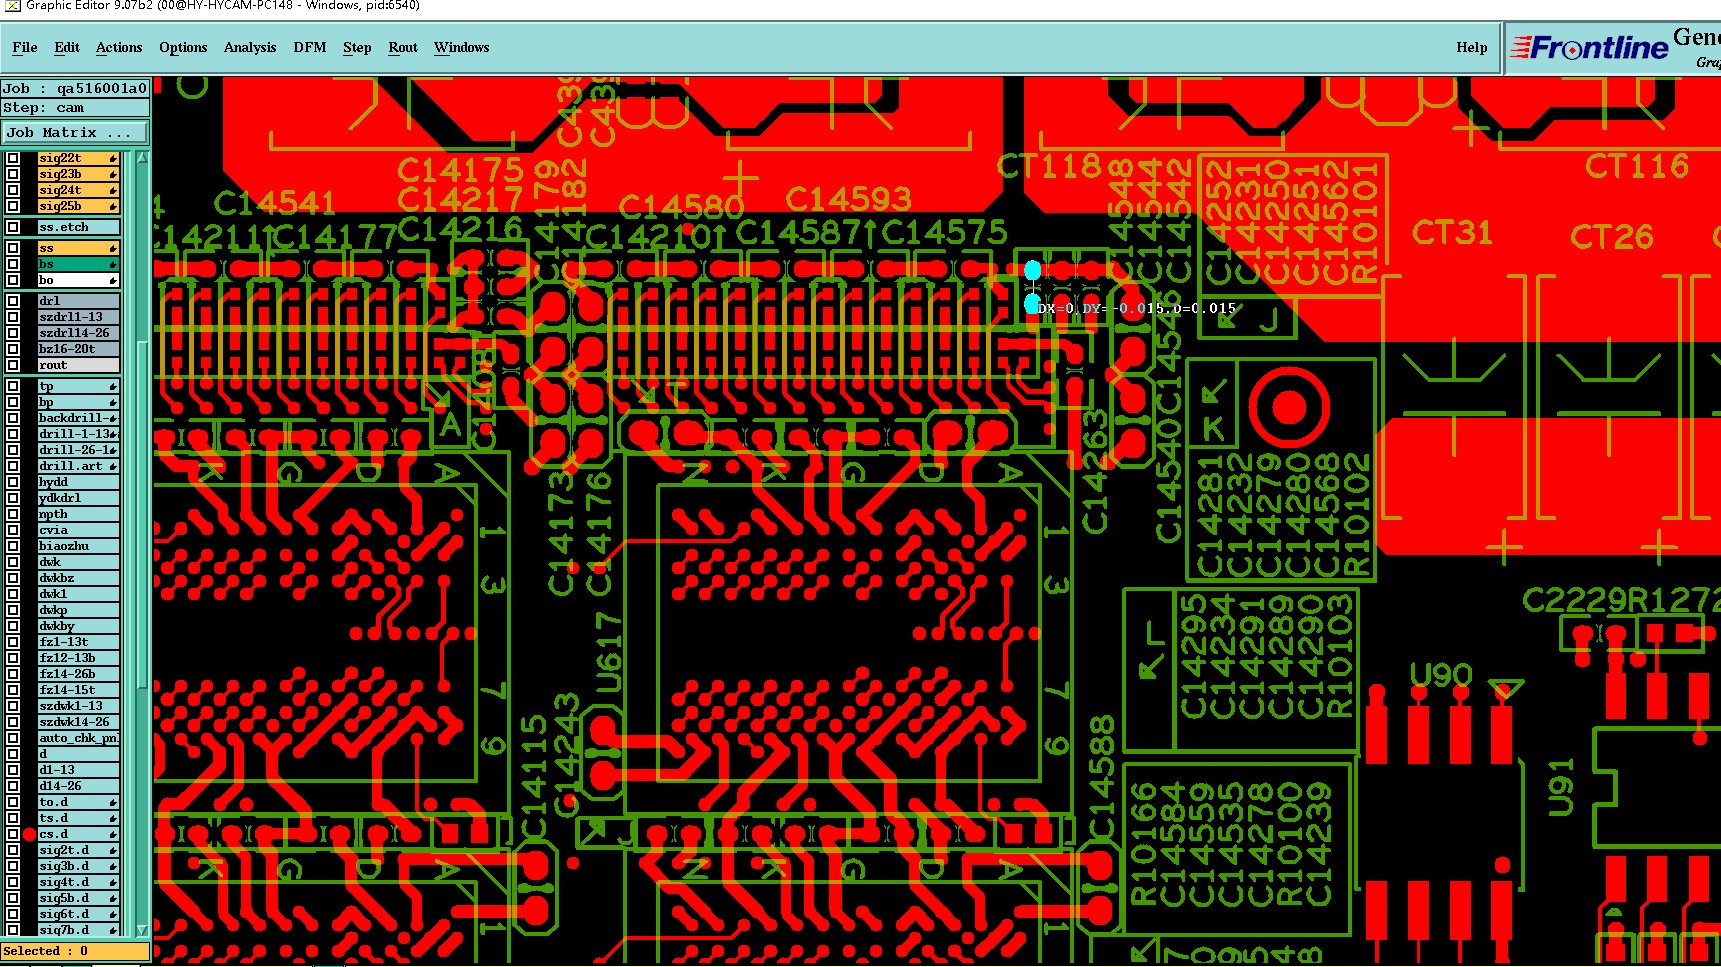The height and width of the screenshot is (967, 1721).
Task: Check the box beside the rout layer
Action: tap(13, 365)
